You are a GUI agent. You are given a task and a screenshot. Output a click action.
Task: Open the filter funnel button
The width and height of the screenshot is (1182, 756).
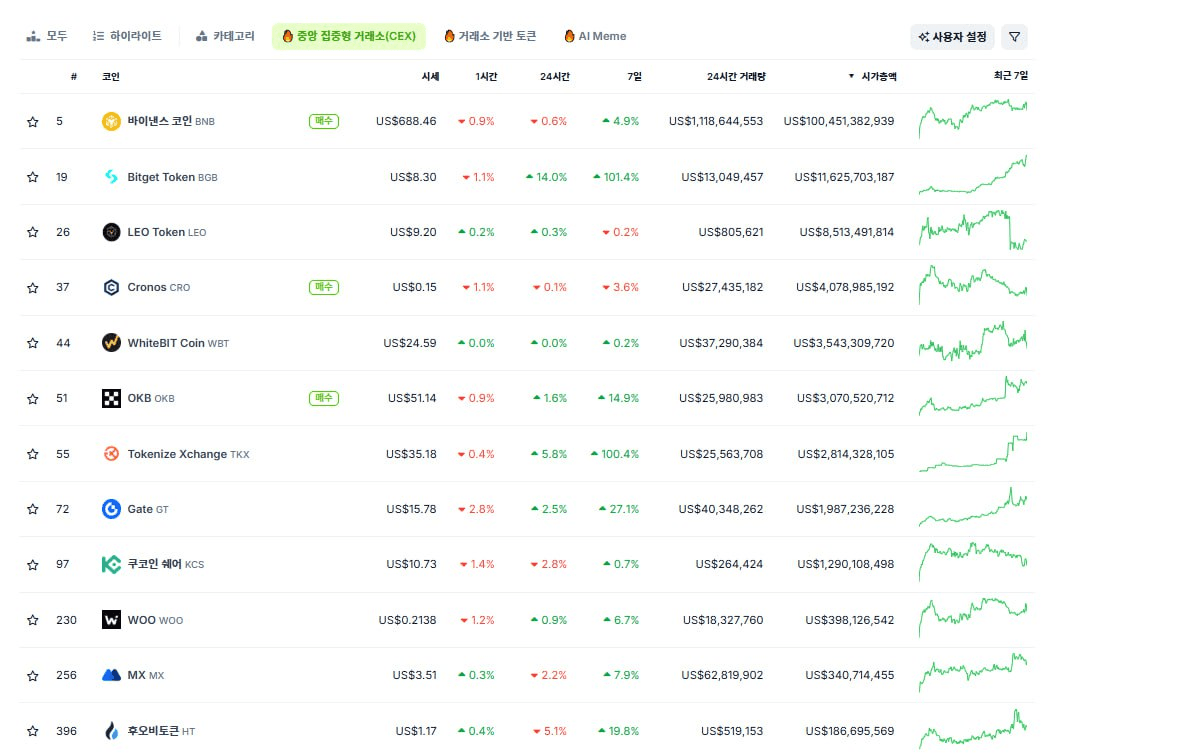click(x=1014, y=37)
